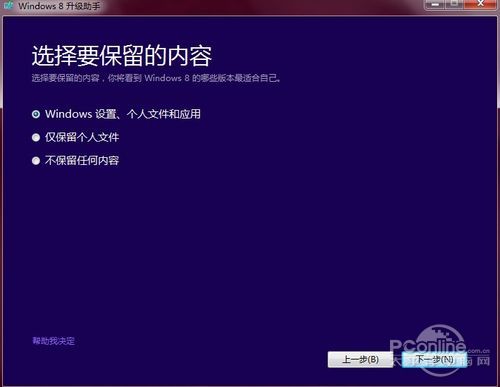Go back with the 上一步(B) button
This screenshot has height=387, width=500.
[x=360, y=360]
